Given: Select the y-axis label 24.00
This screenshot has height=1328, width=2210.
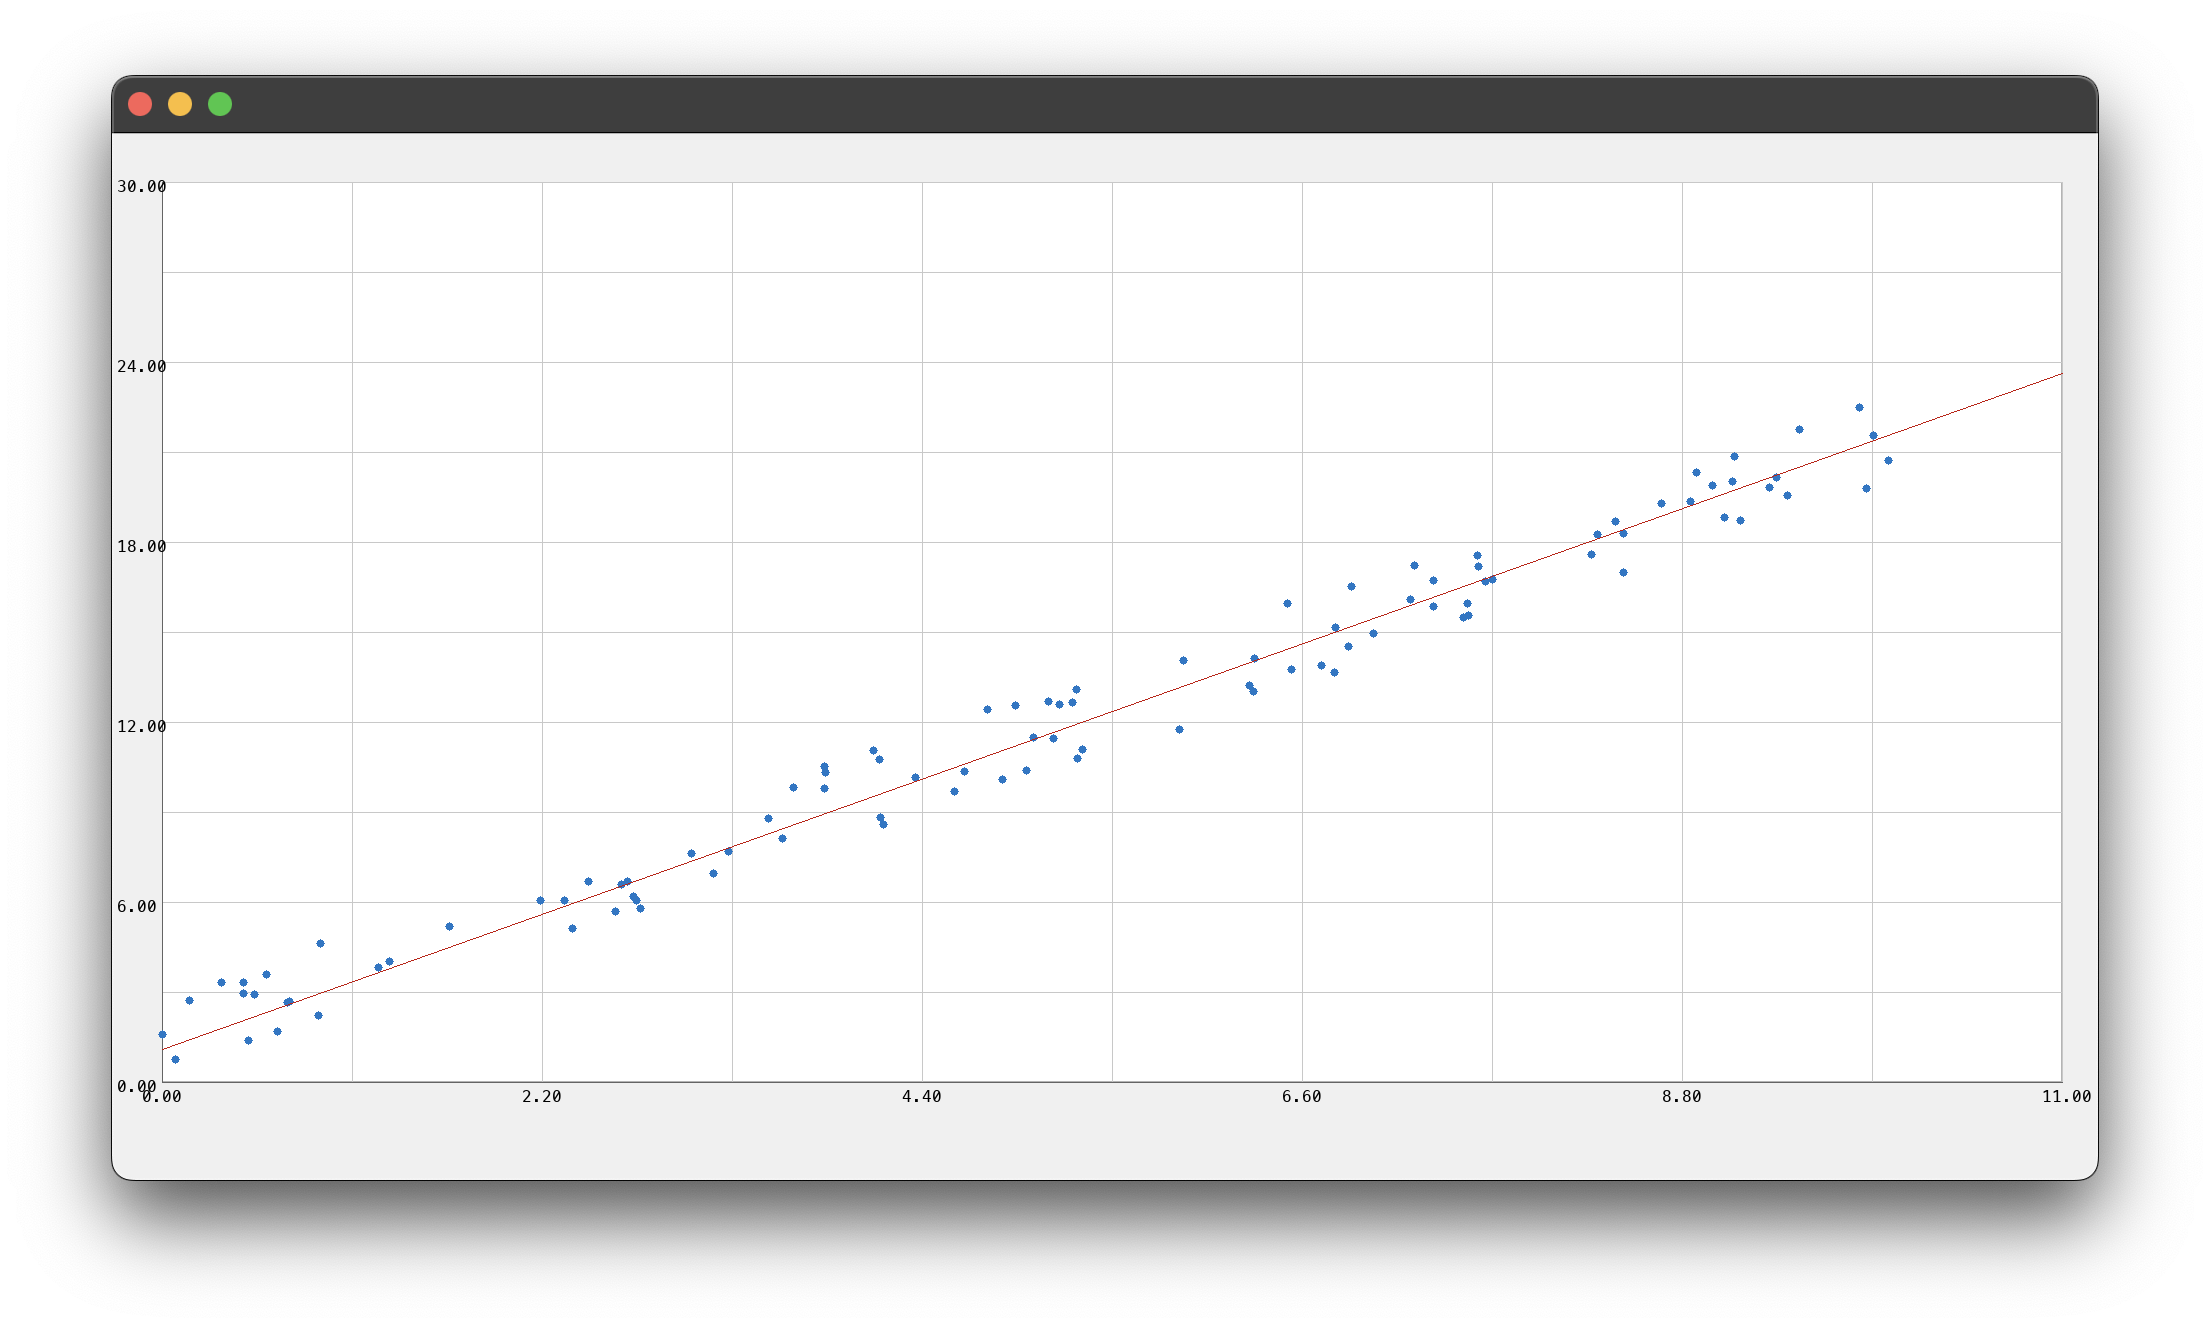Looking at the screenshot, I should click(143, 365).
